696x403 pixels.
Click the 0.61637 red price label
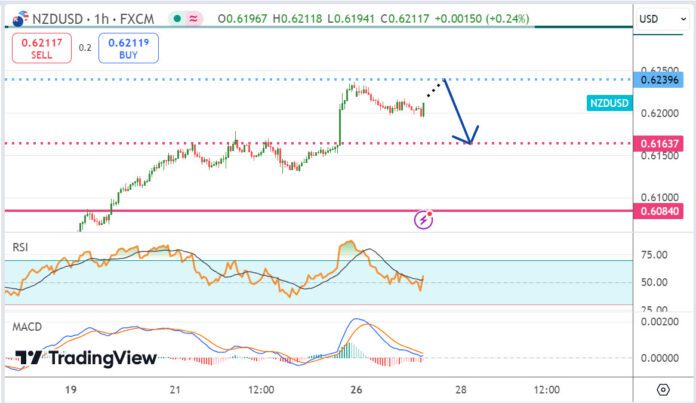(x=665, y=144)
